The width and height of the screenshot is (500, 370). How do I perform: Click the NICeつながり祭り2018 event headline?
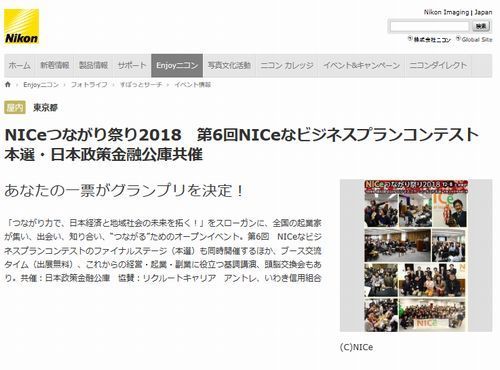(x=242, y=145)
